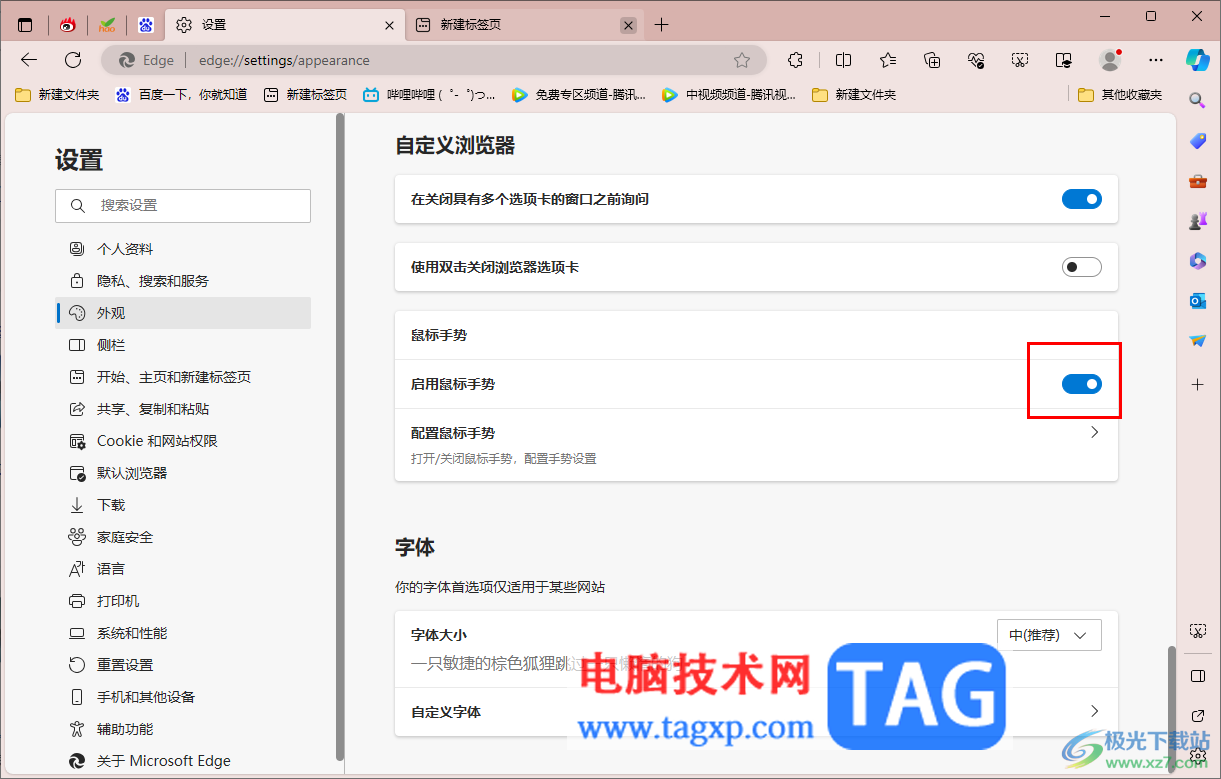Open the Favorites star icon
1221x779 pixels.
coord(883,60)
